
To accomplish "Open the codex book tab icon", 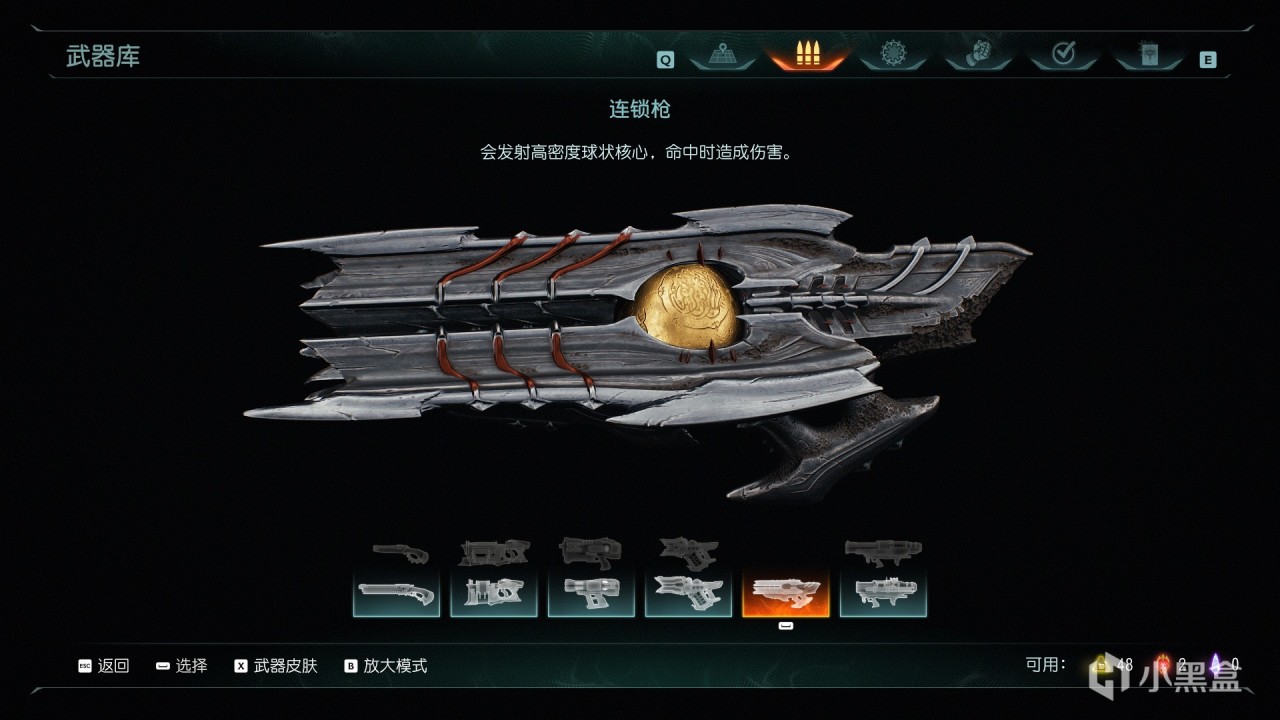I will click(x=1149, y=55).
